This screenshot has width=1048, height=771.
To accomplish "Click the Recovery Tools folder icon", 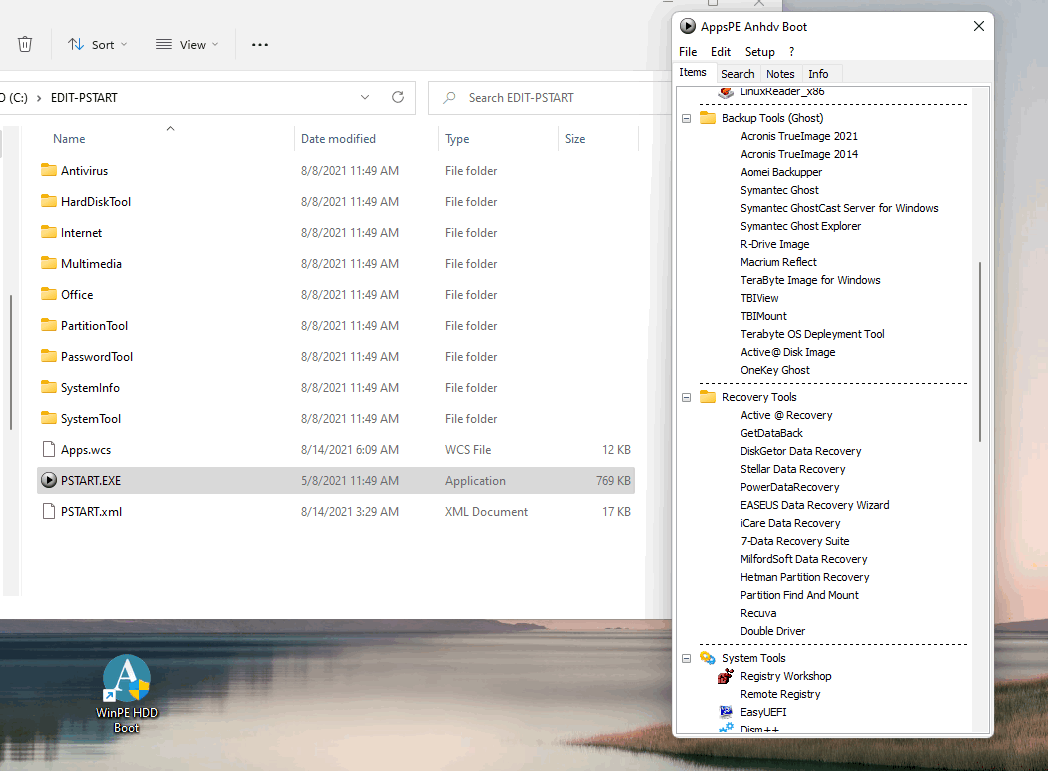I will (x=708, y=397).
